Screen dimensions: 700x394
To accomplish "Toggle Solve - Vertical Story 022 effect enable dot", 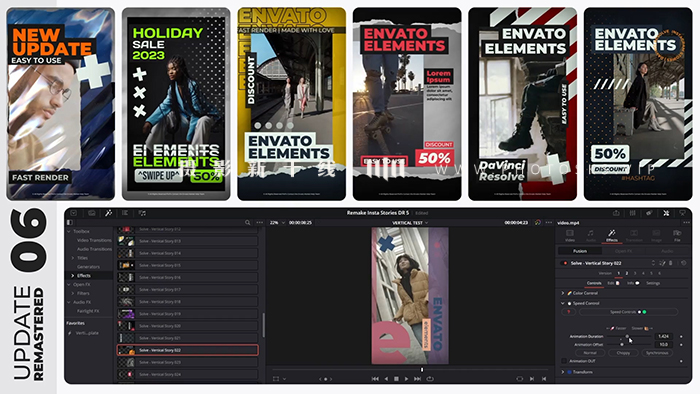I will [x=565, y=263].
